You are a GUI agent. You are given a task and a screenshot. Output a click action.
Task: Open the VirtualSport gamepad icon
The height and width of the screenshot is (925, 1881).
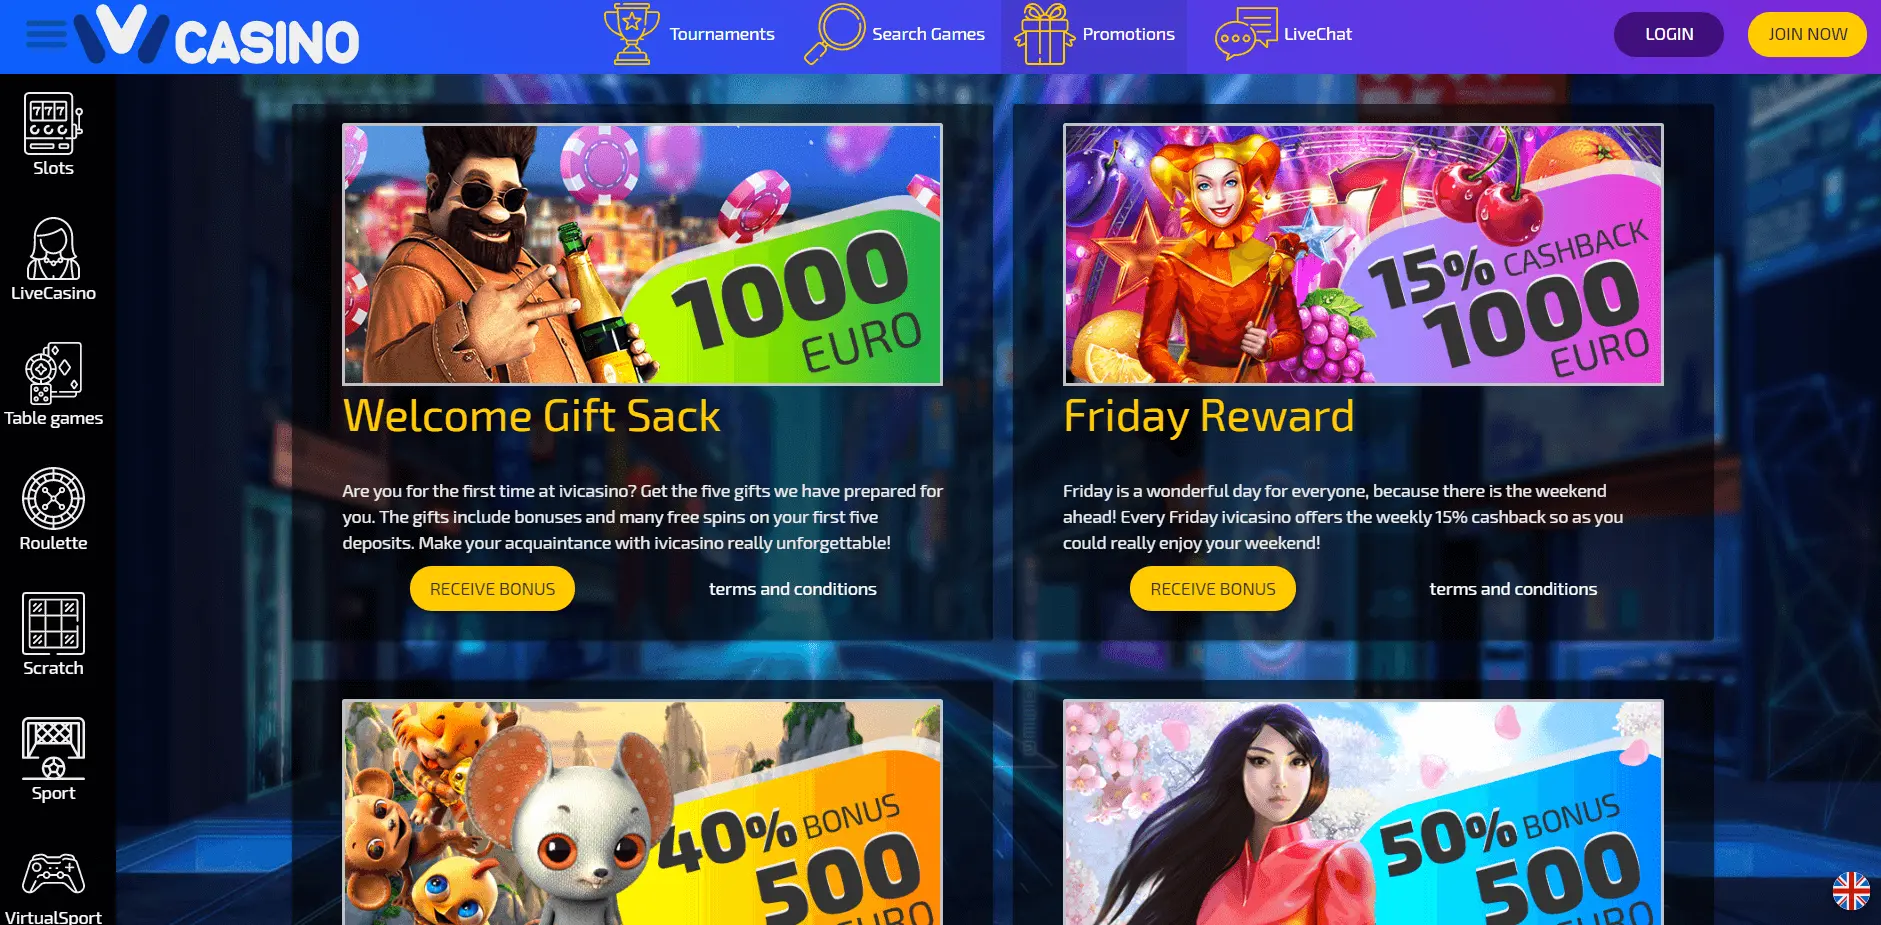coord(53,874)
